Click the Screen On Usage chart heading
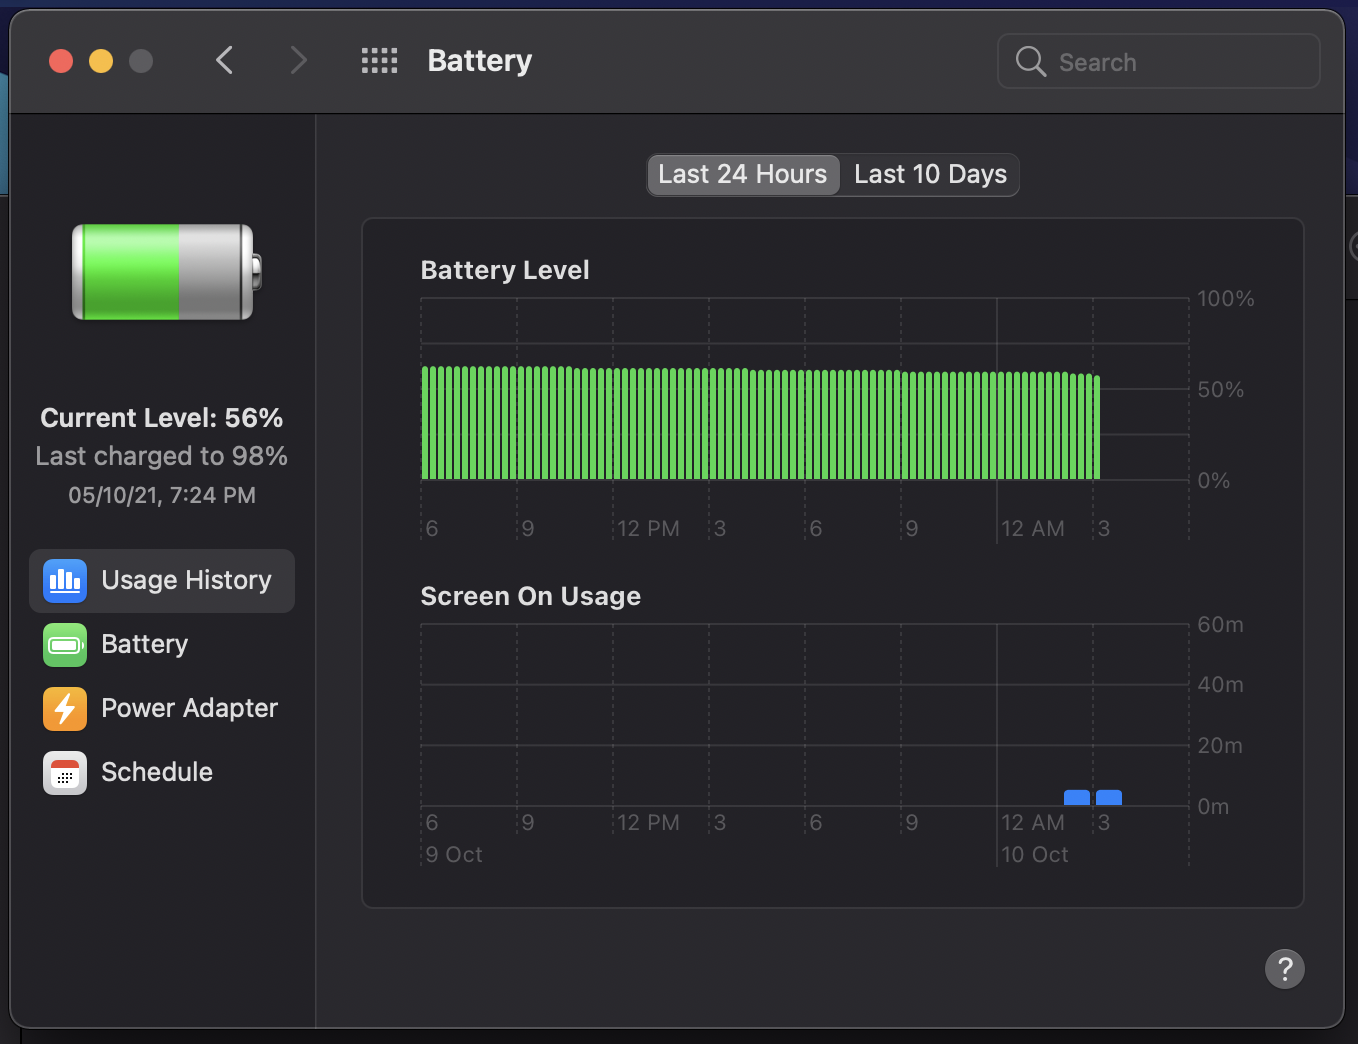This screenshot has width=1358, height=1044. [x=531, y=597]
